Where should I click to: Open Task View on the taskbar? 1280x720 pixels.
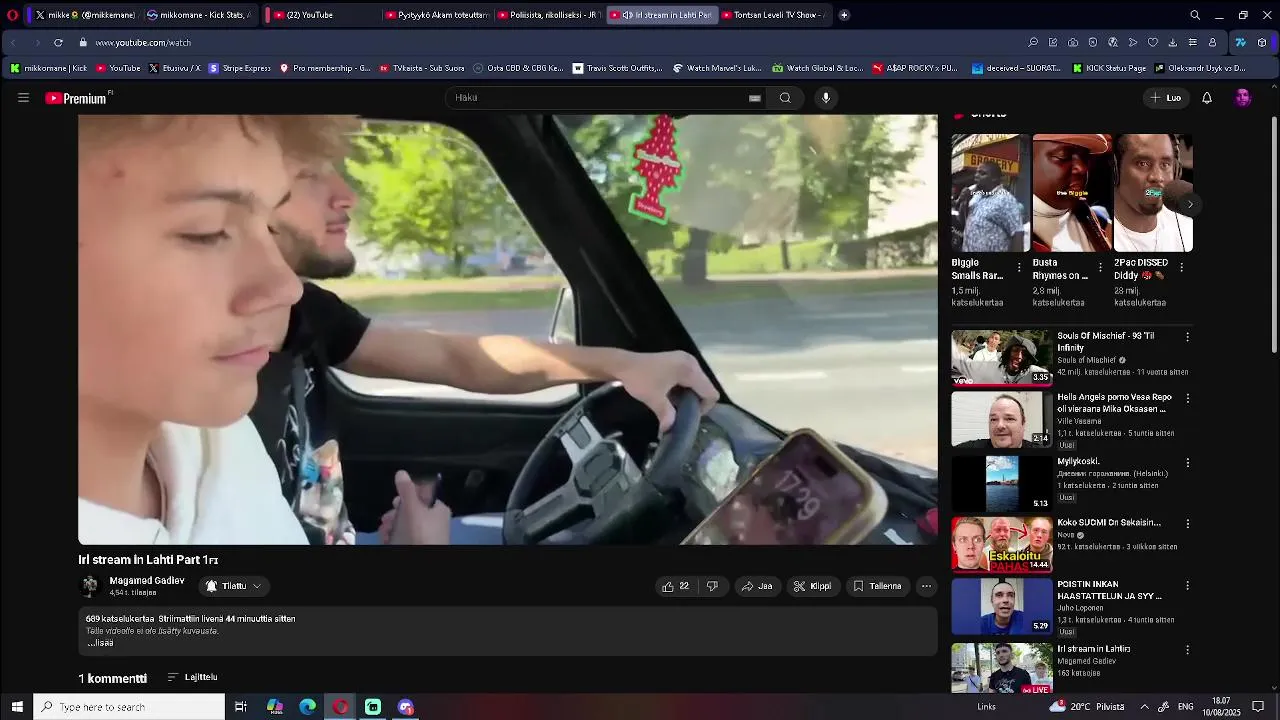click(x=241, y=707)
